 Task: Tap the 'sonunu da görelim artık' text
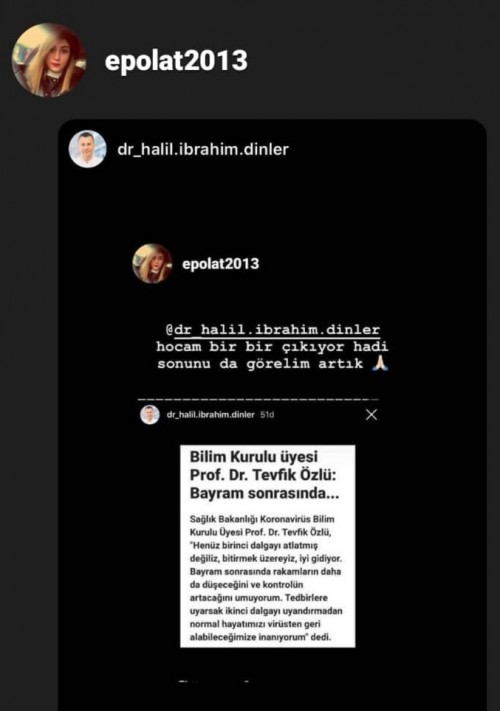[x=260, y=364]
